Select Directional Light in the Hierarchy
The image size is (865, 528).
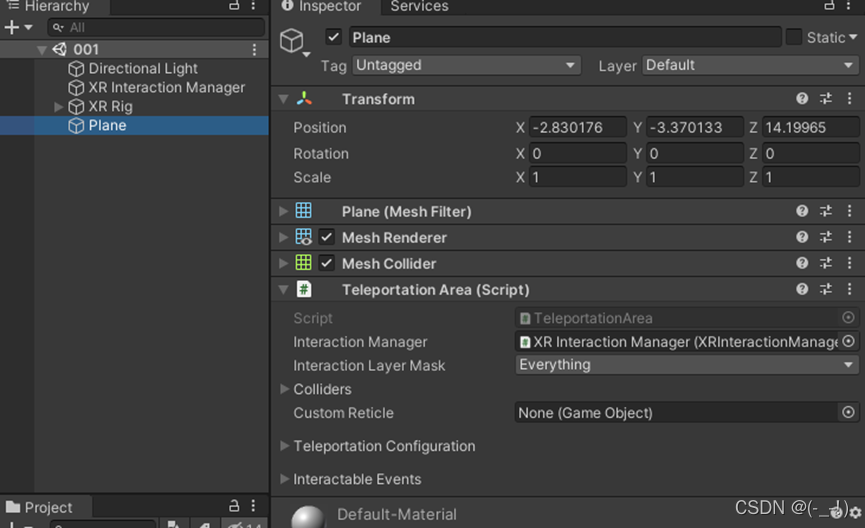[x=143, y=69]
